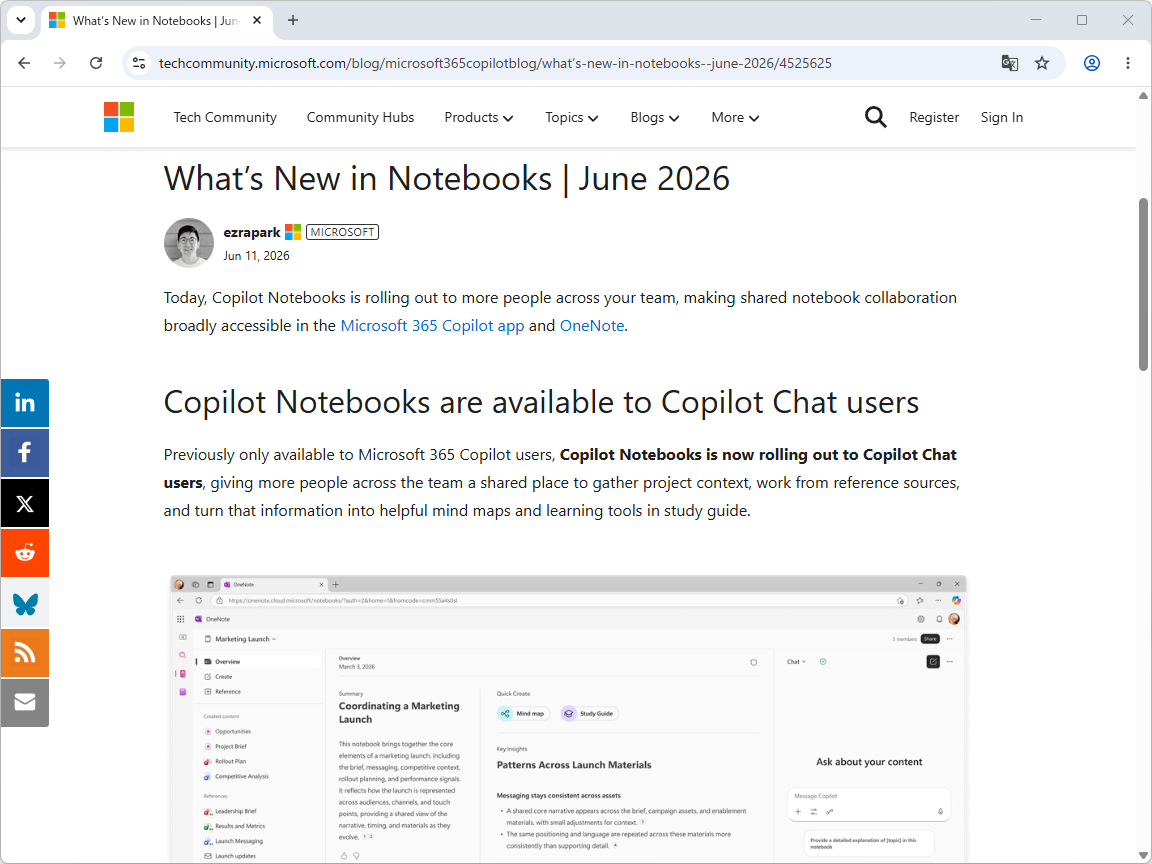Viewport: 1152px width, 864px height.
Task: Reload the current page
Action: 96,63
